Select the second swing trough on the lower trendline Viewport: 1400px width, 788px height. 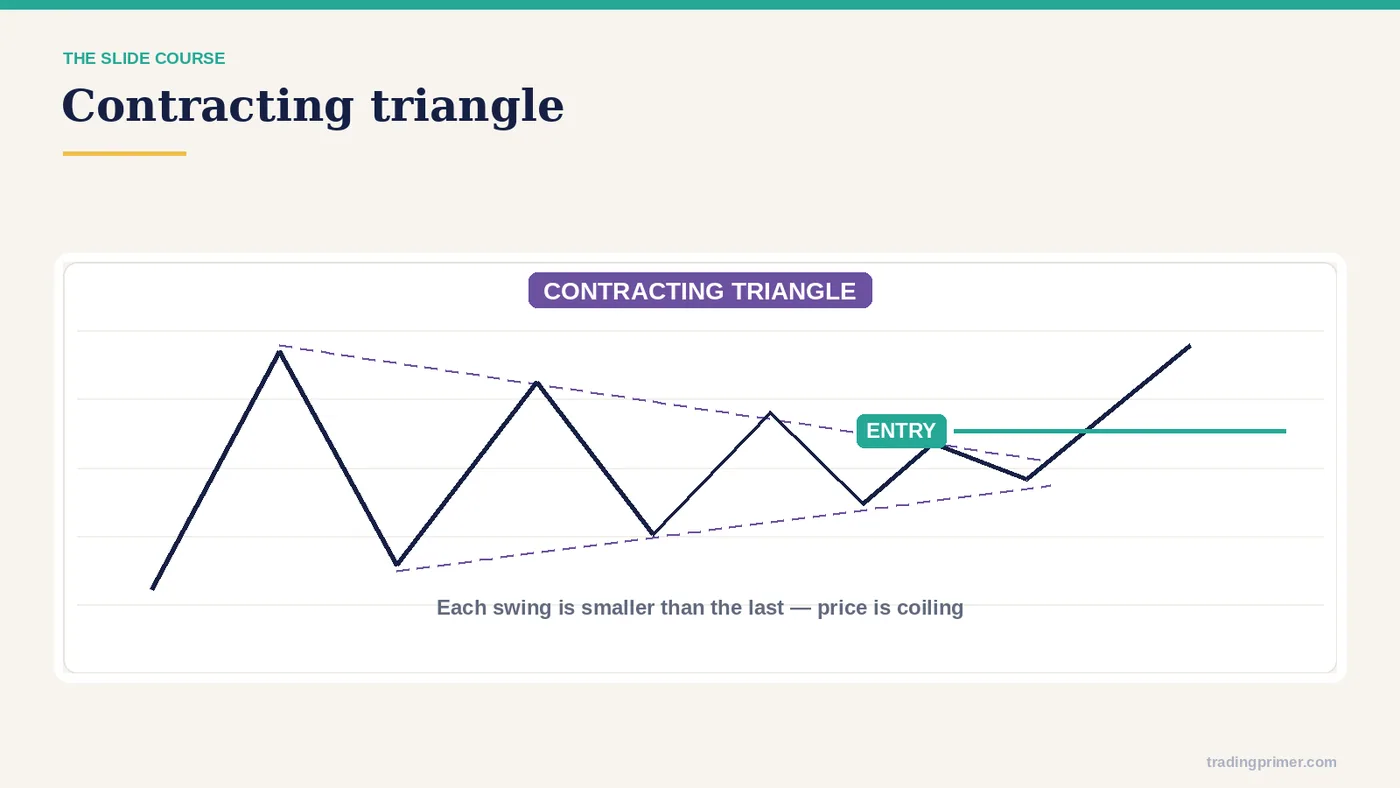click(x=653, y=534)
